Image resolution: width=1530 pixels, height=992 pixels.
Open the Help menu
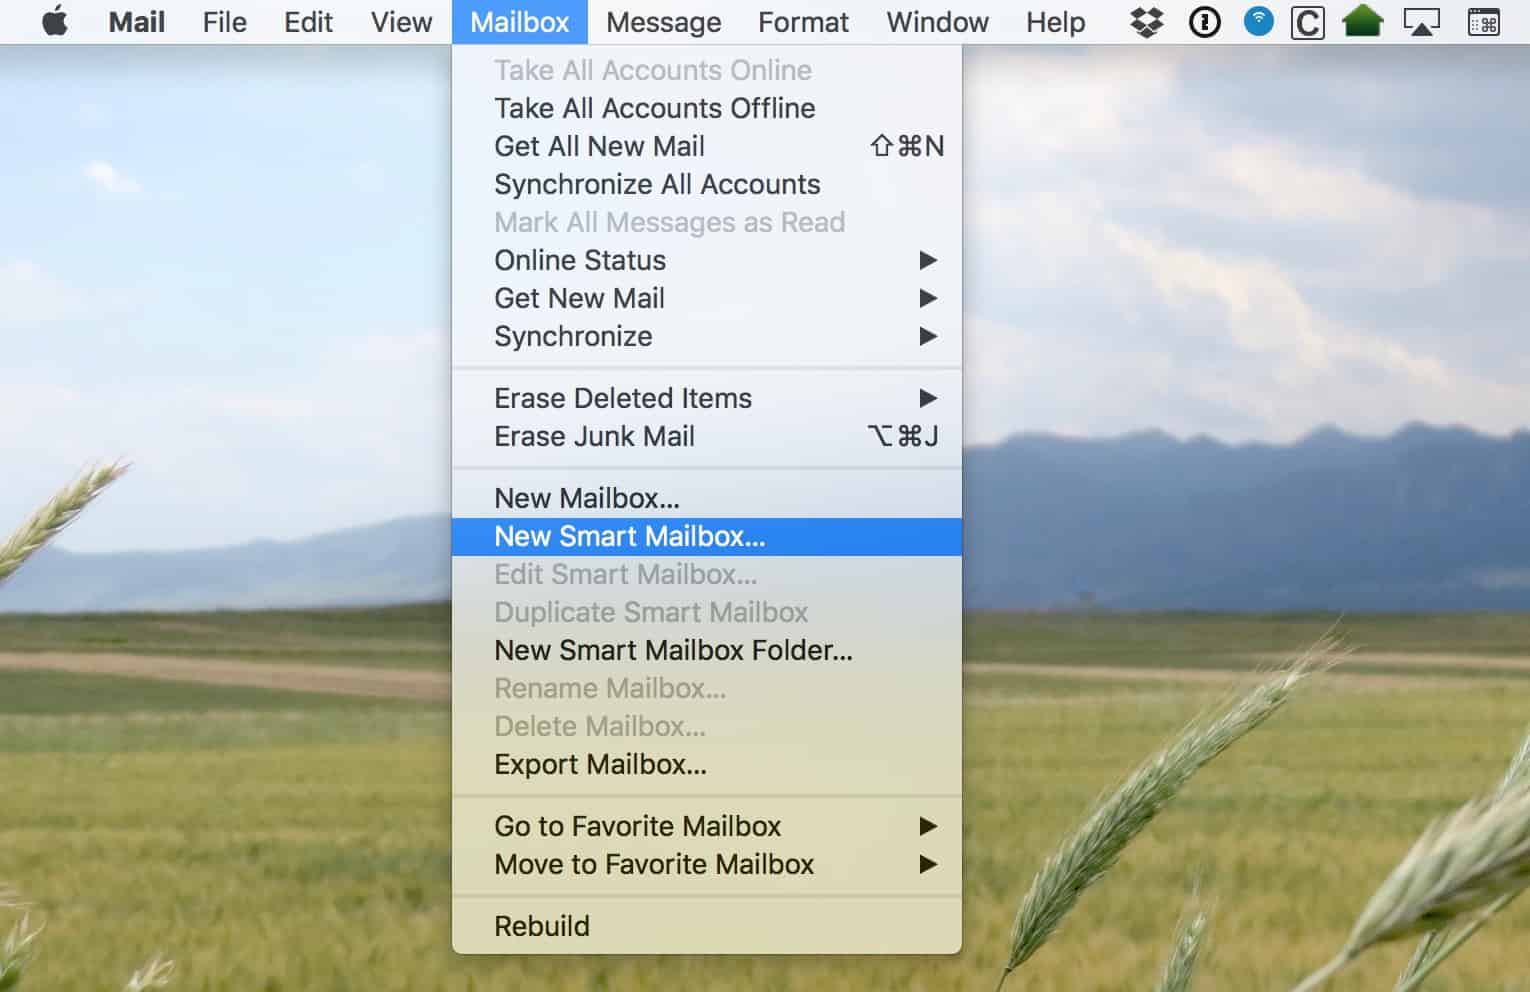tap(1055, 22)
